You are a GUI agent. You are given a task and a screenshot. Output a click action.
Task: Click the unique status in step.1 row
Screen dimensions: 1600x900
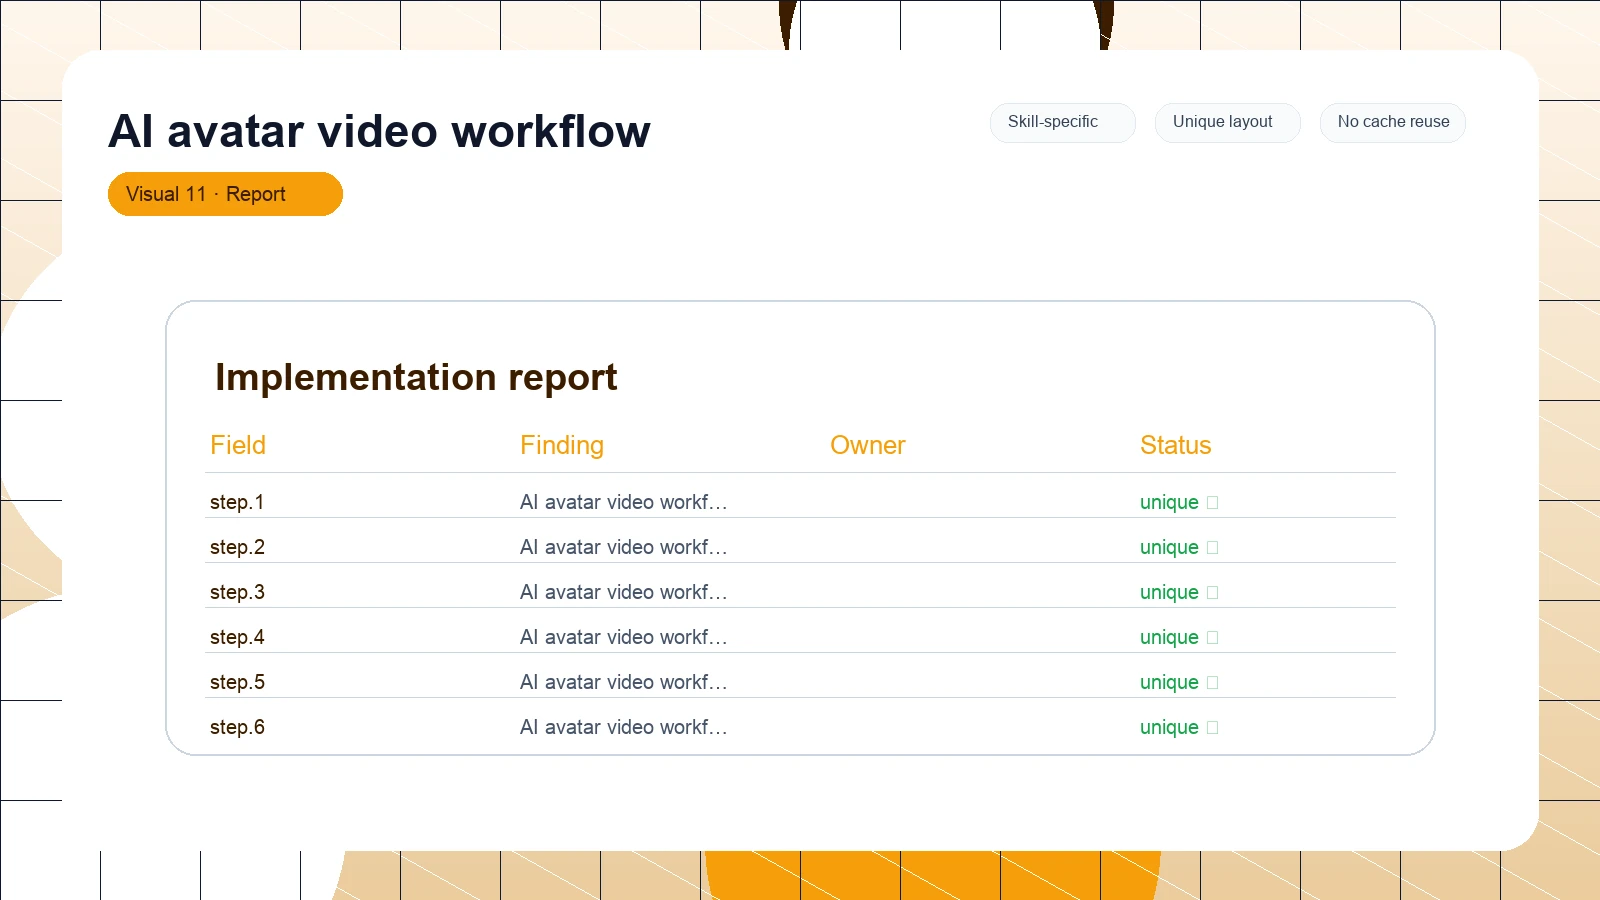click(1179, 502)
